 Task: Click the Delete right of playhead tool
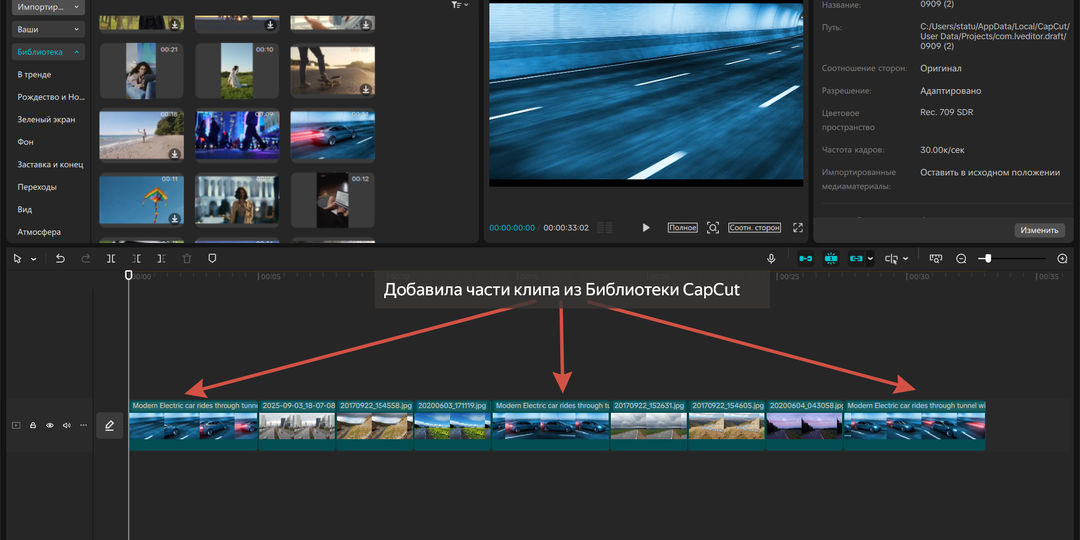(x=161, y=259)
